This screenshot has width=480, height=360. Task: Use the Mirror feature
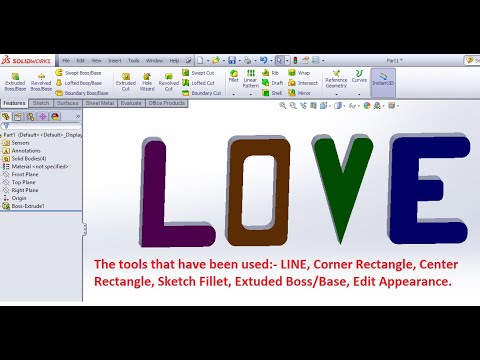tap(299, 93)
